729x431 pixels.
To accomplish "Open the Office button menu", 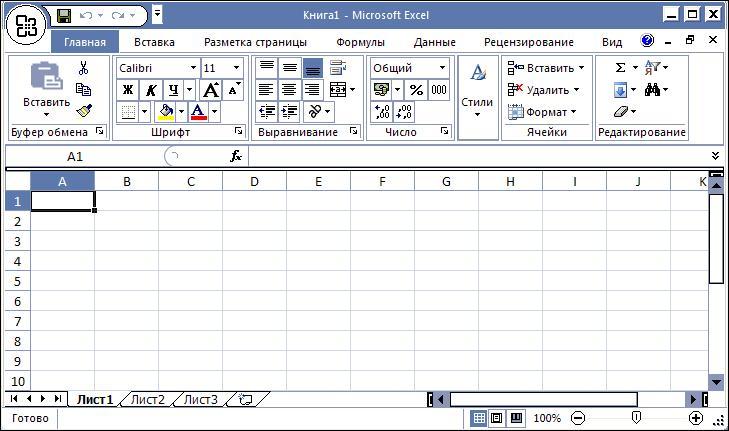I will [26, 25].
